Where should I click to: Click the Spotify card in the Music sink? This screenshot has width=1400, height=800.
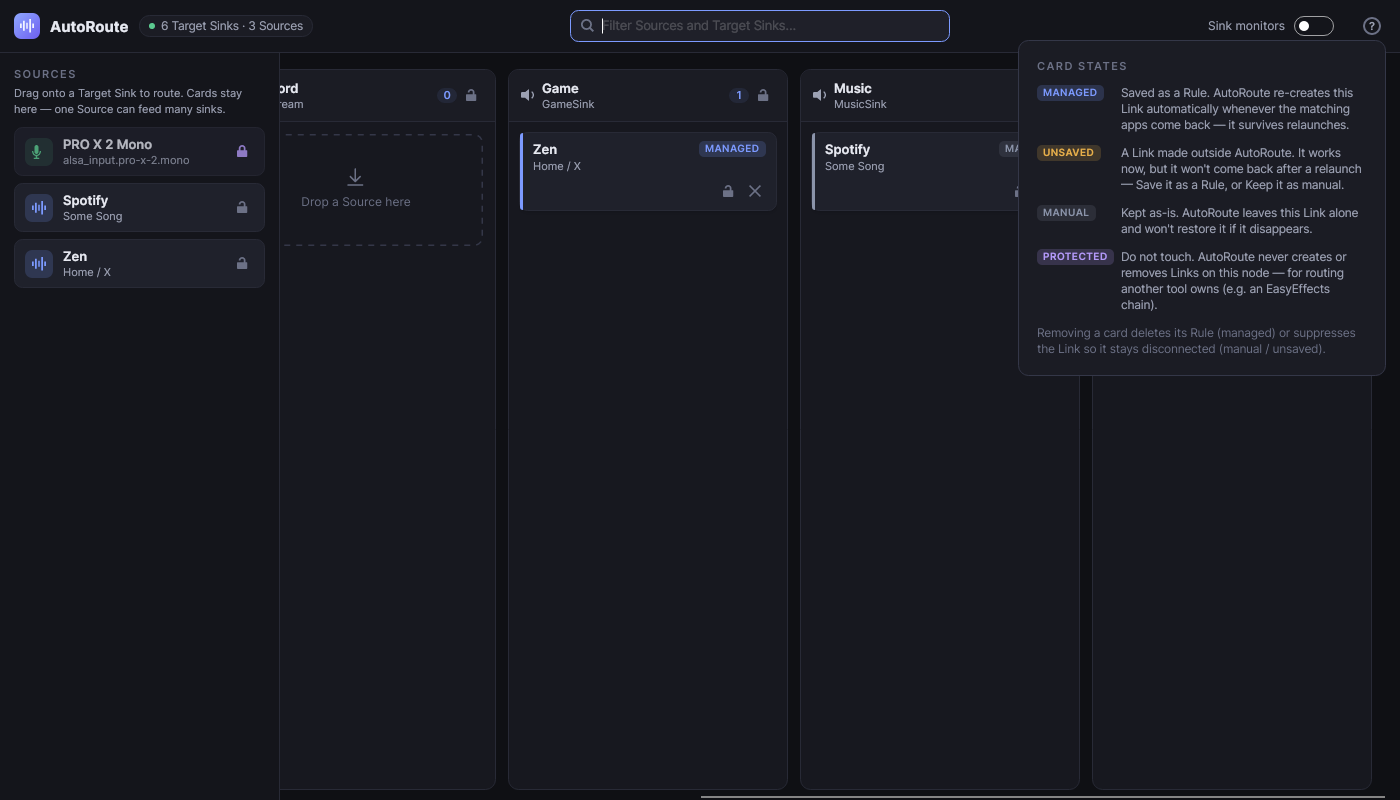[x=915, y=172]
